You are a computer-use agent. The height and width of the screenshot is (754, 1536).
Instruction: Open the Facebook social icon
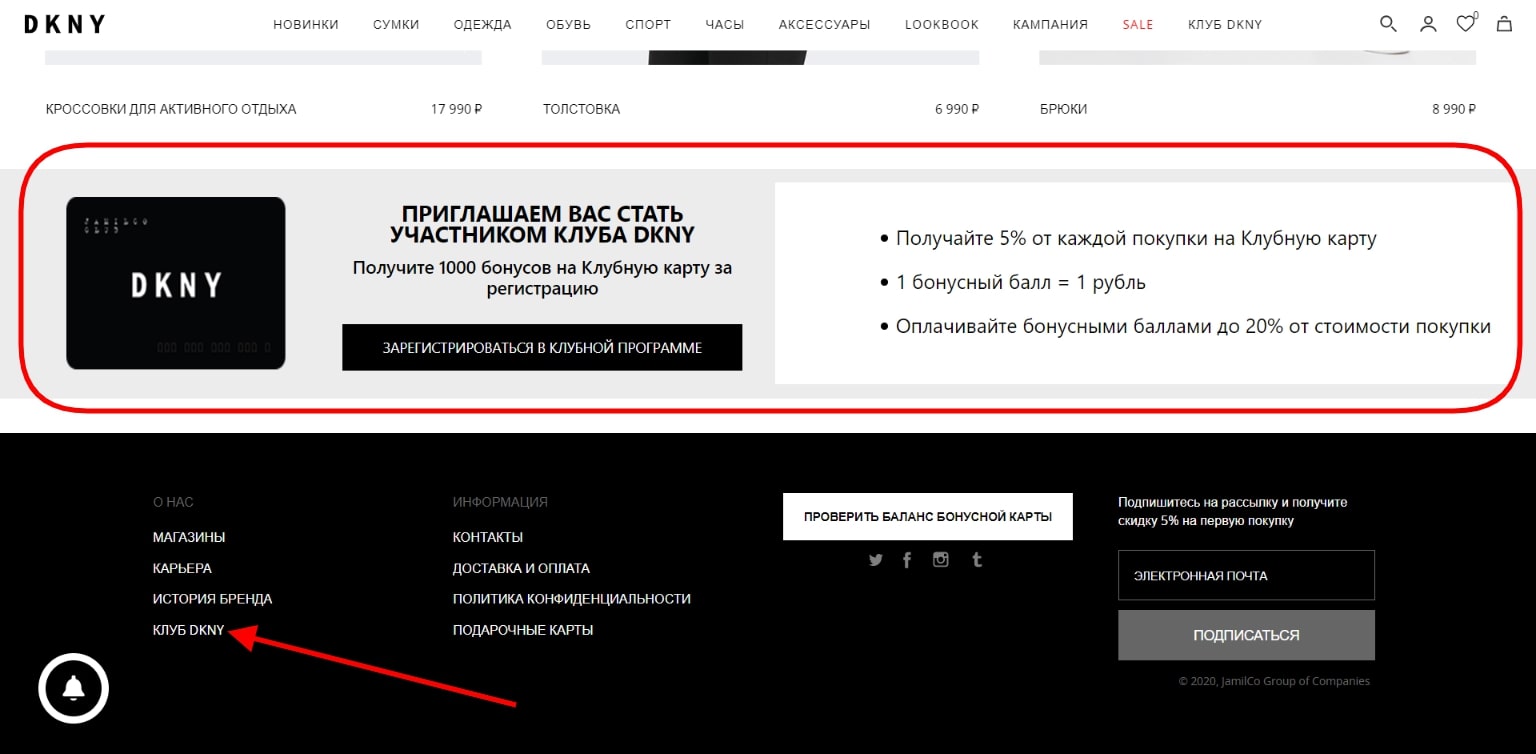[907, 560]
